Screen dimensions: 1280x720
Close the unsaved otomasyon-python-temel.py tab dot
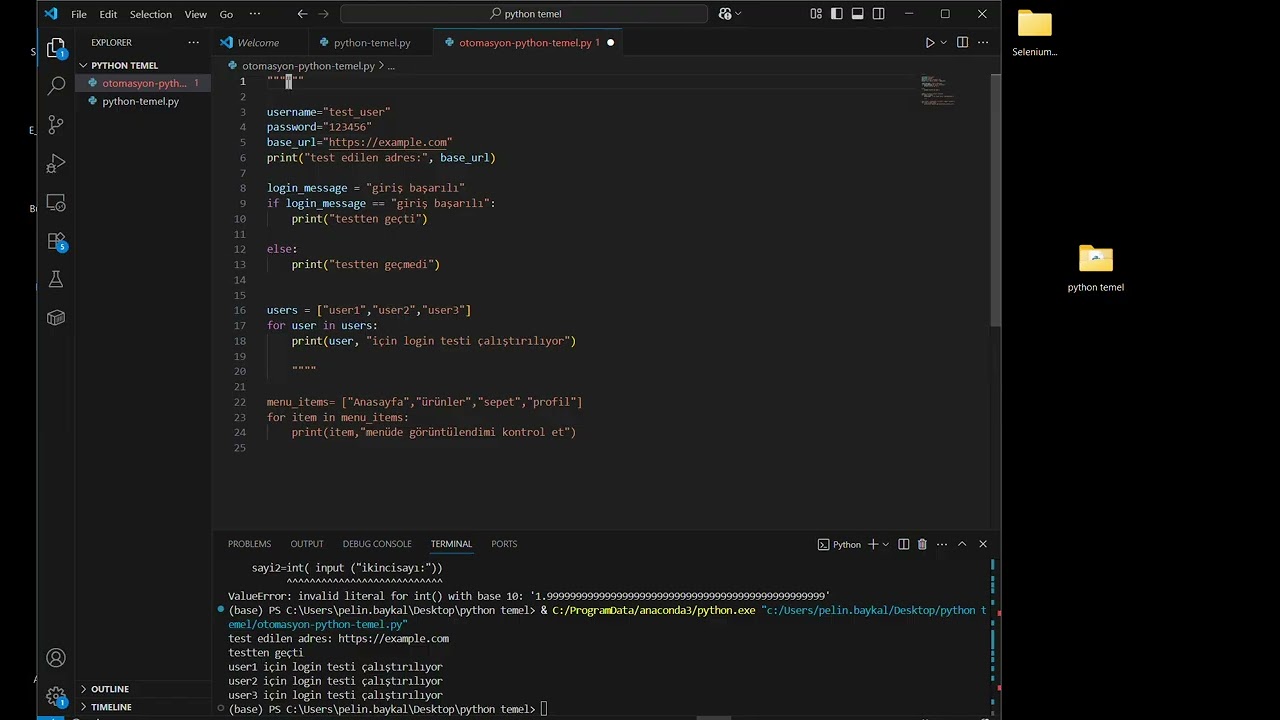[610, 43]
